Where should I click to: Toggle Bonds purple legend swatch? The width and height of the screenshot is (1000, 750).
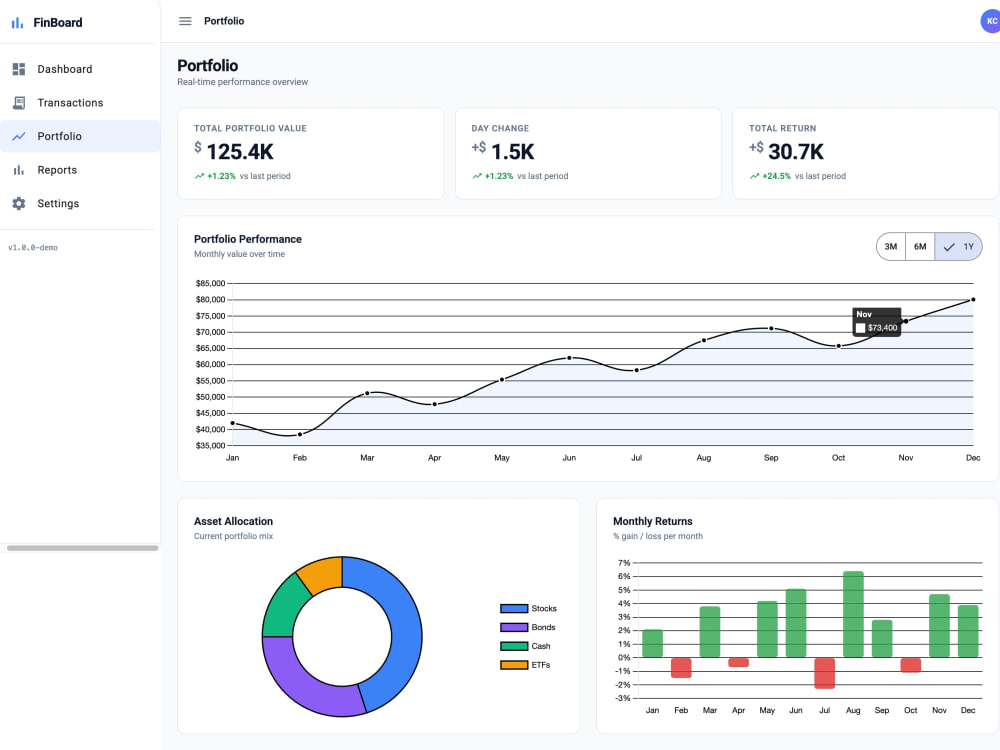(x=514, y=627)
